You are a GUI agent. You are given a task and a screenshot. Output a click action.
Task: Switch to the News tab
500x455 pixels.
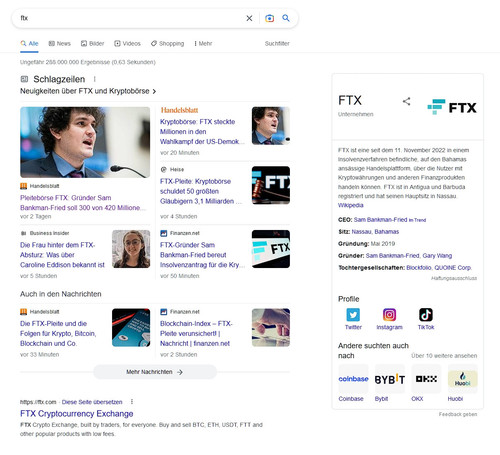point(60,44)
